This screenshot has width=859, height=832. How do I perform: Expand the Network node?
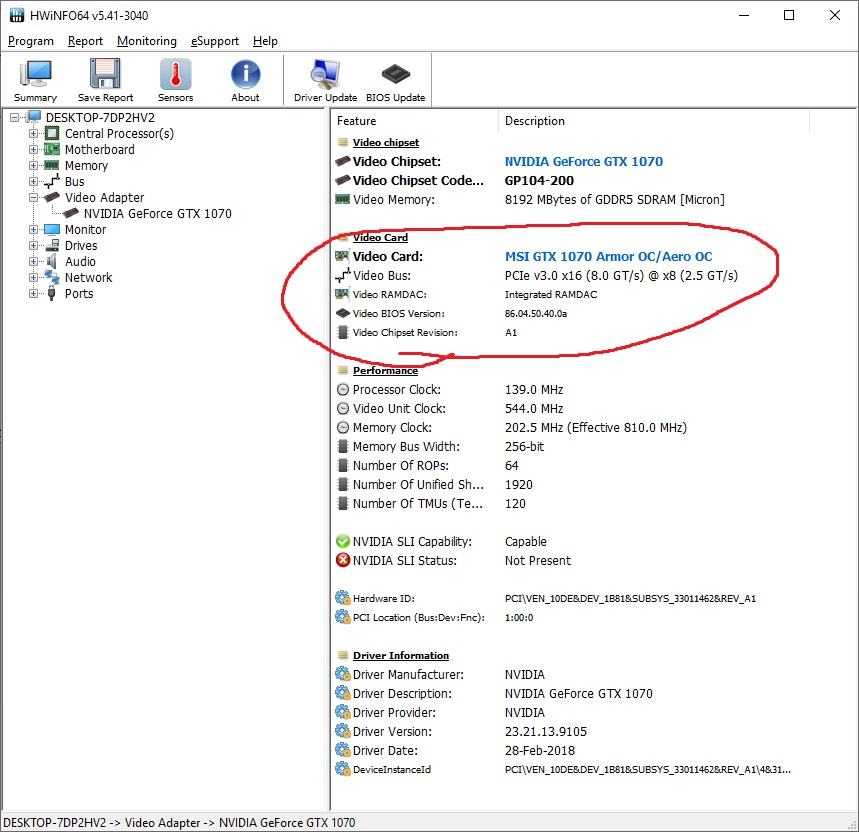(33, 277)
